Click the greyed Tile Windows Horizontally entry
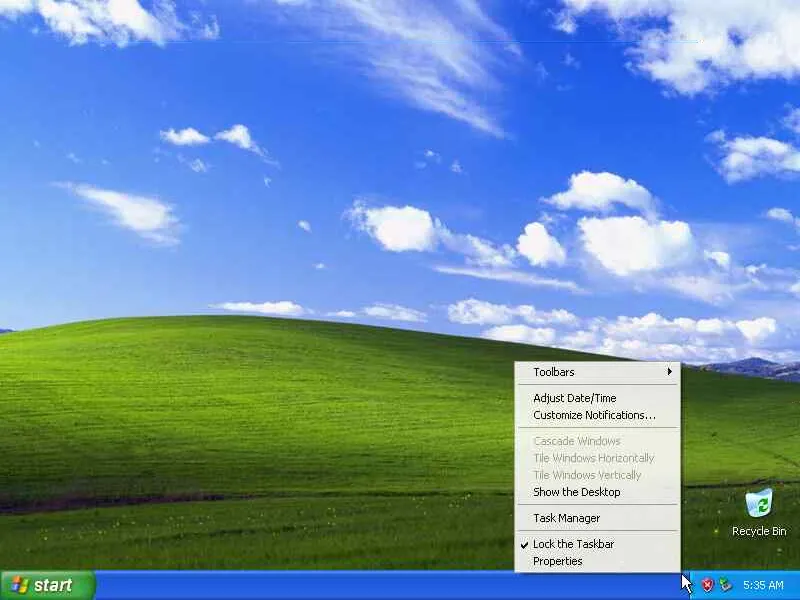Image resolution: width=800 pixels, height=600 pixels. click(x=598, y=458)
